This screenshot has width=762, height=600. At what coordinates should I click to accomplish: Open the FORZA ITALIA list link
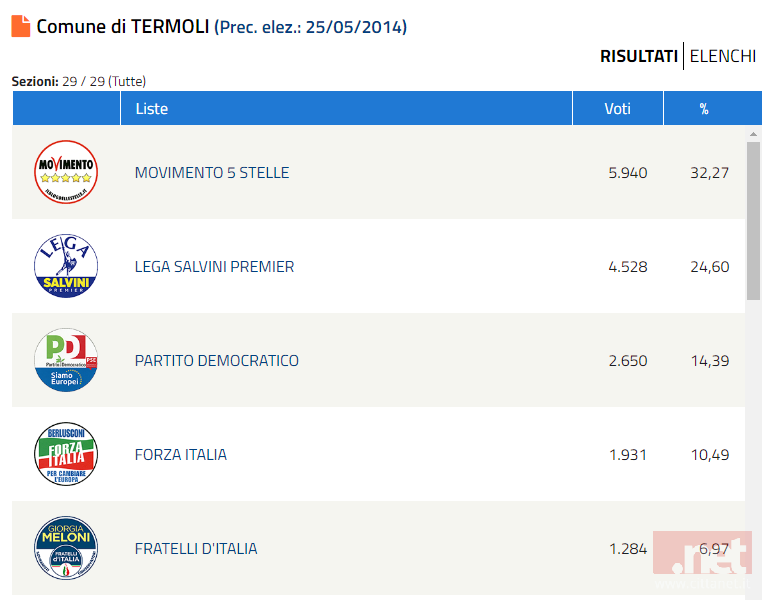point(181,455)
